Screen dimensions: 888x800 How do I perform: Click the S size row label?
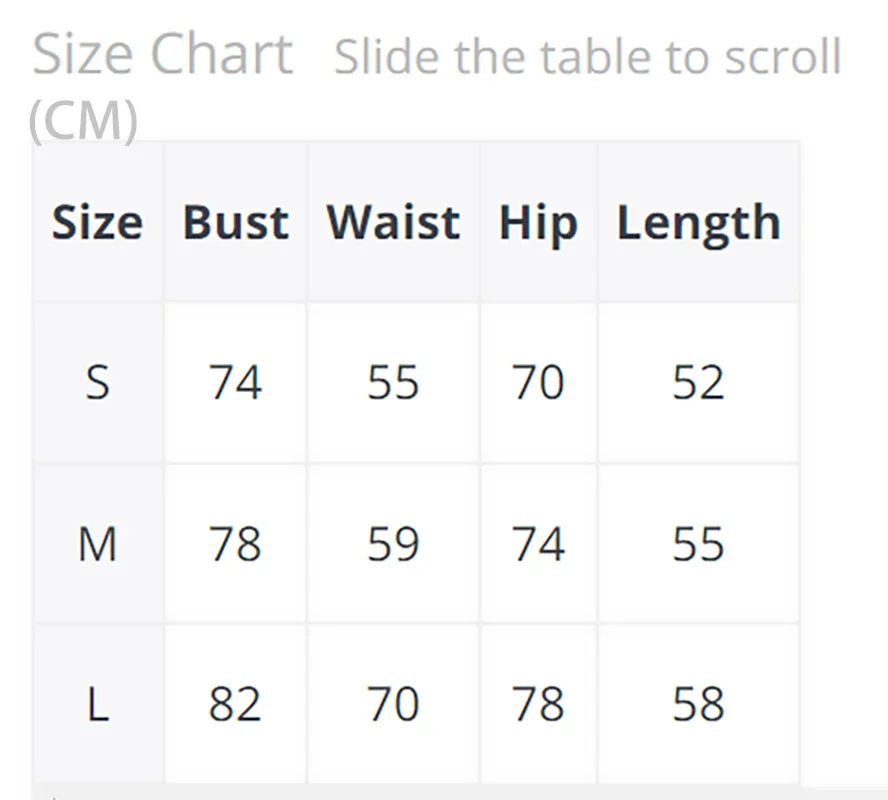97,382
